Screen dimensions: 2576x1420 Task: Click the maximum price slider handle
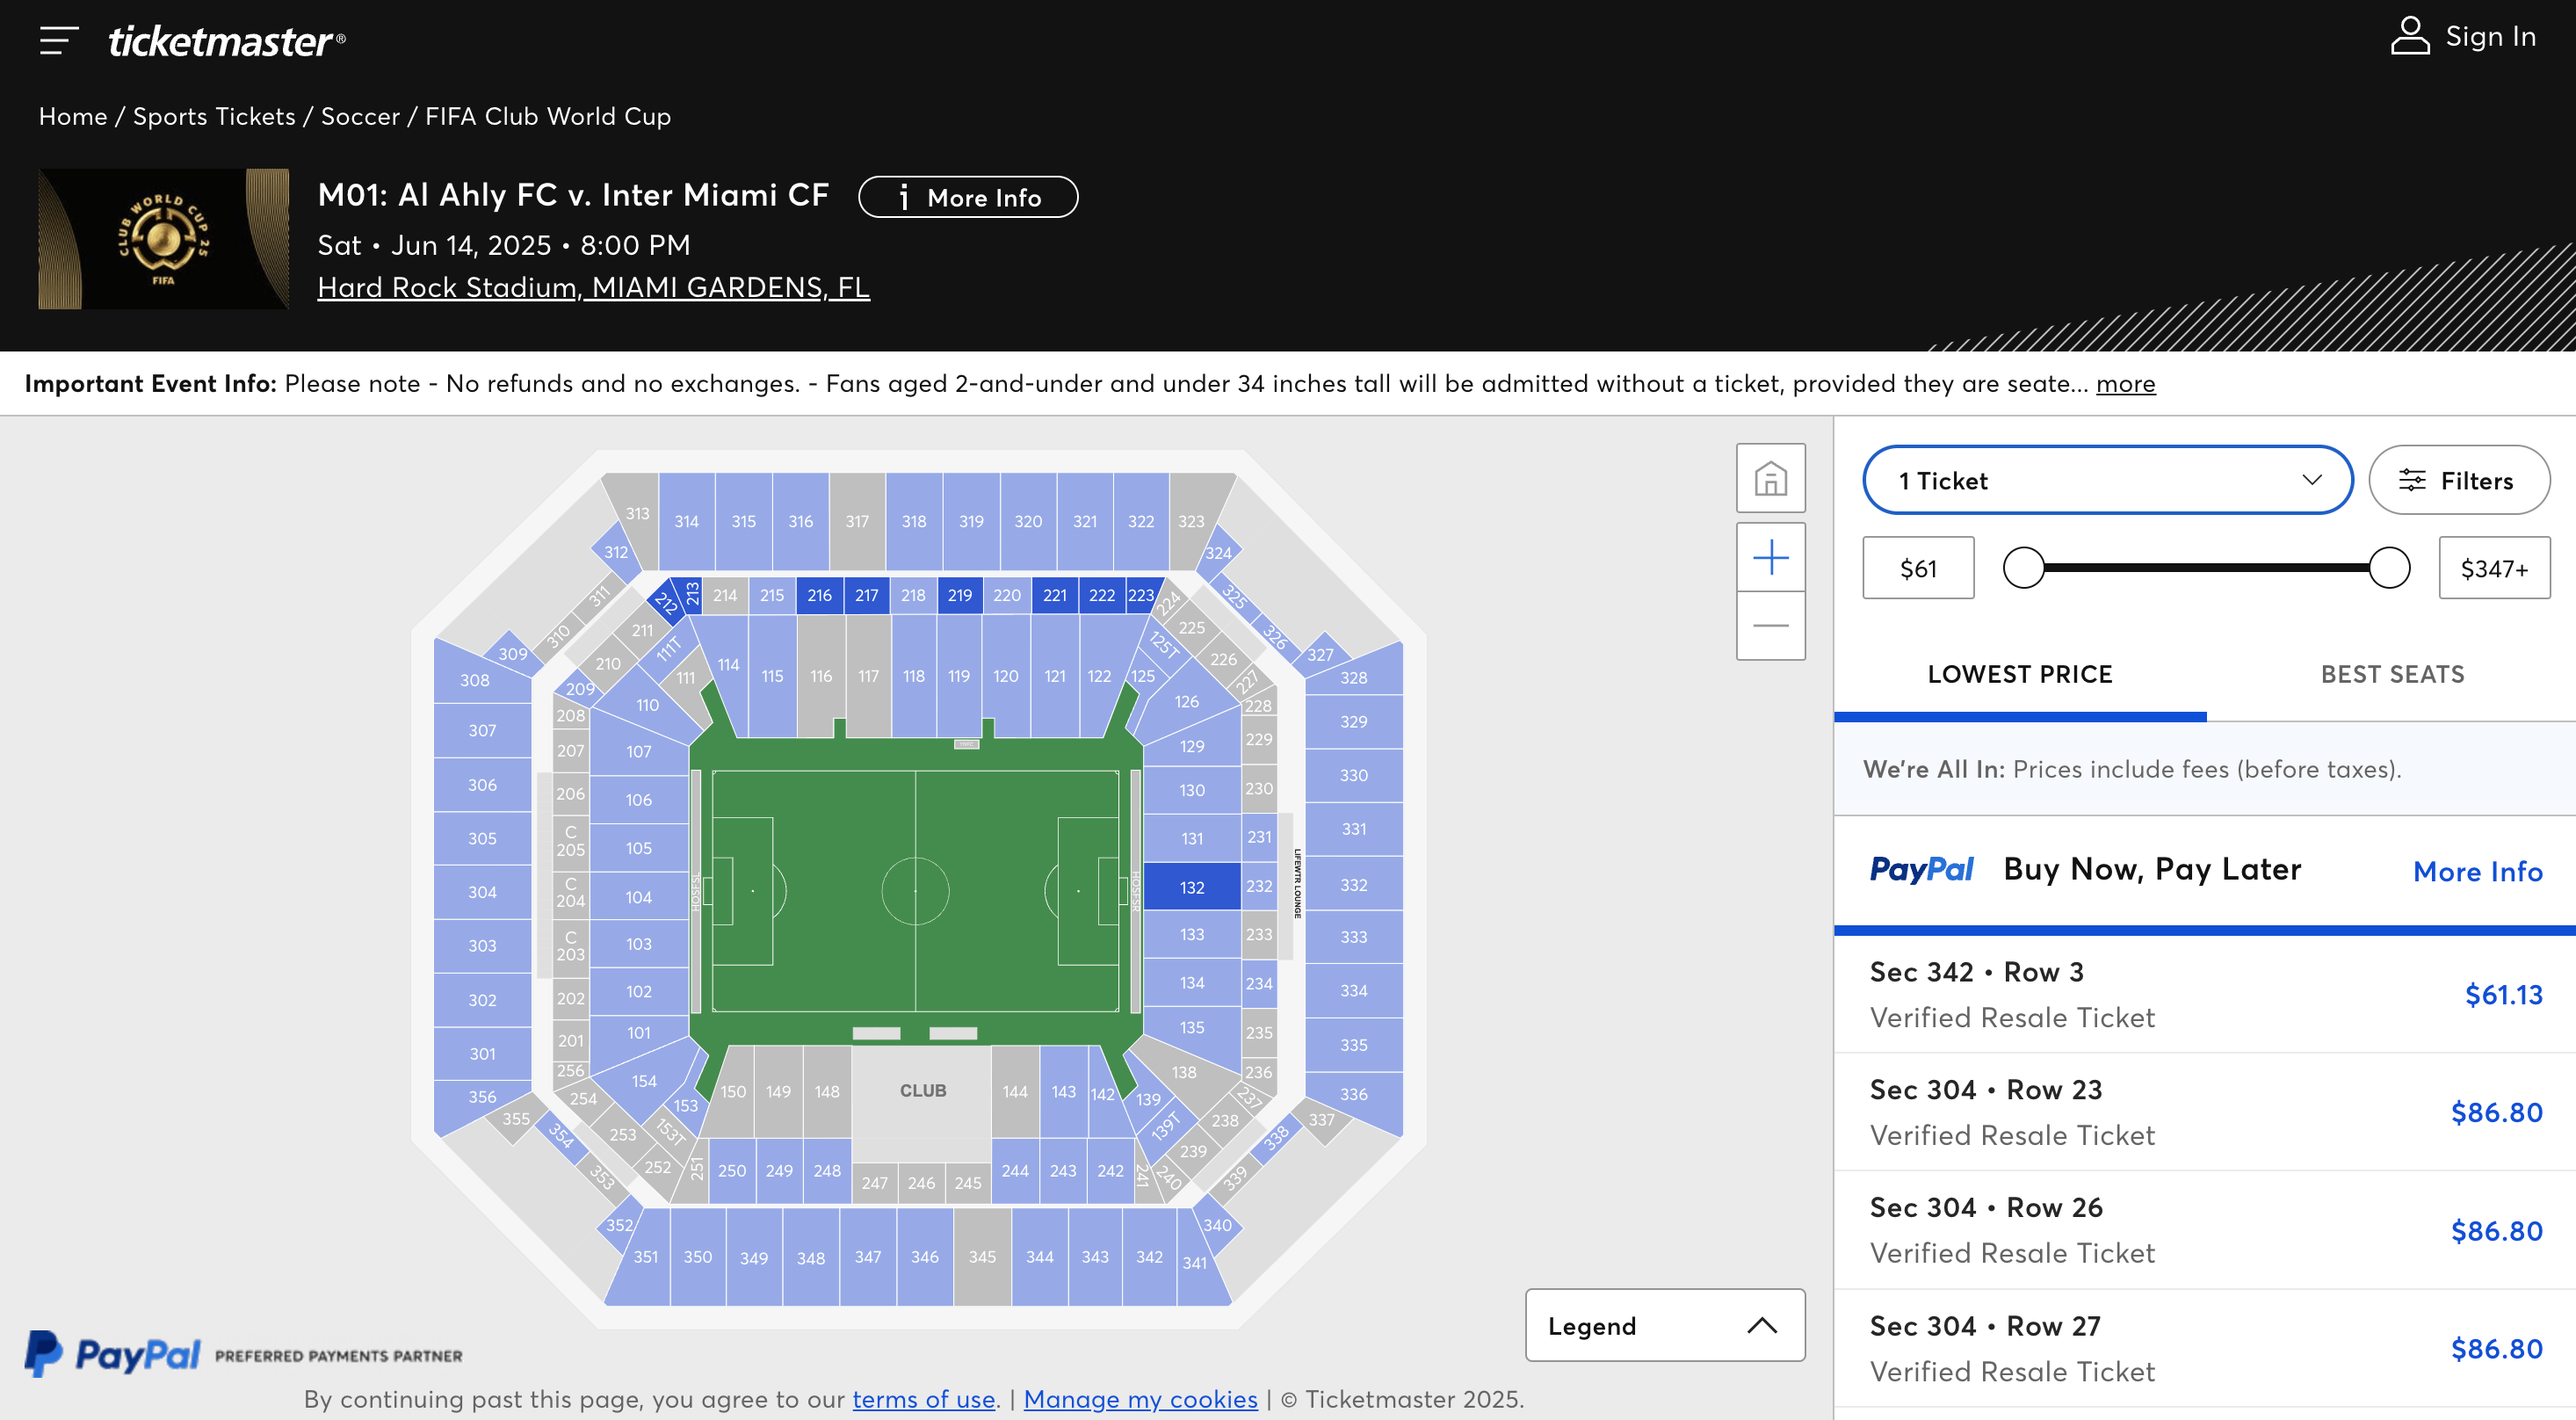(x=2388, y=568)
